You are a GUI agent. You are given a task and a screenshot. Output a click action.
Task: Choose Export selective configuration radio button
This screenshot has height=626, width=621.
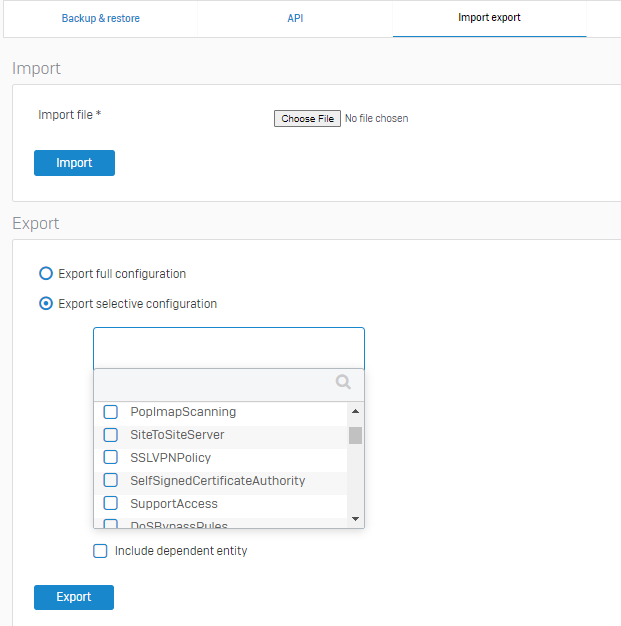[45, 304]
